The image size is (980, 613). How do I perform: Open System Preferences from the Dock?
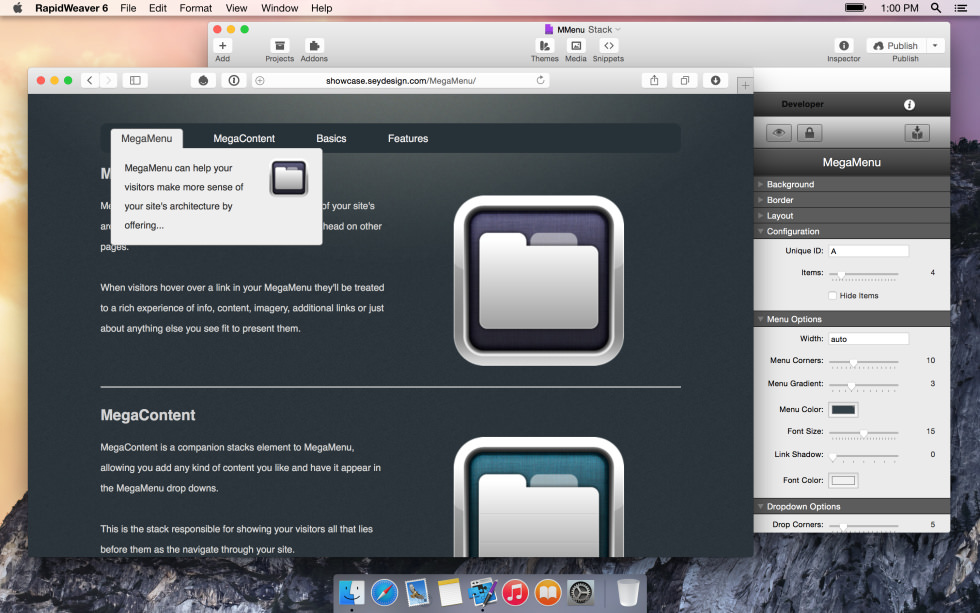(x=581, y=592)
